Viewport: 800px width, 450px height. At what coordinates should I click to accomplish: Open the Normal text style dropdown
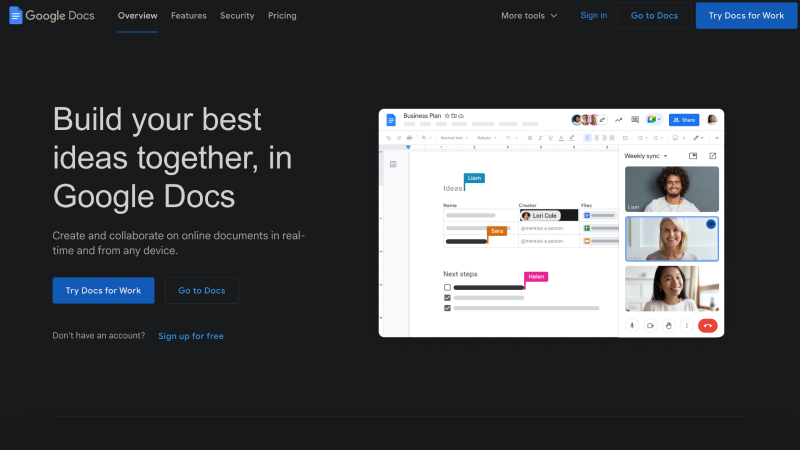pos(454,138)
